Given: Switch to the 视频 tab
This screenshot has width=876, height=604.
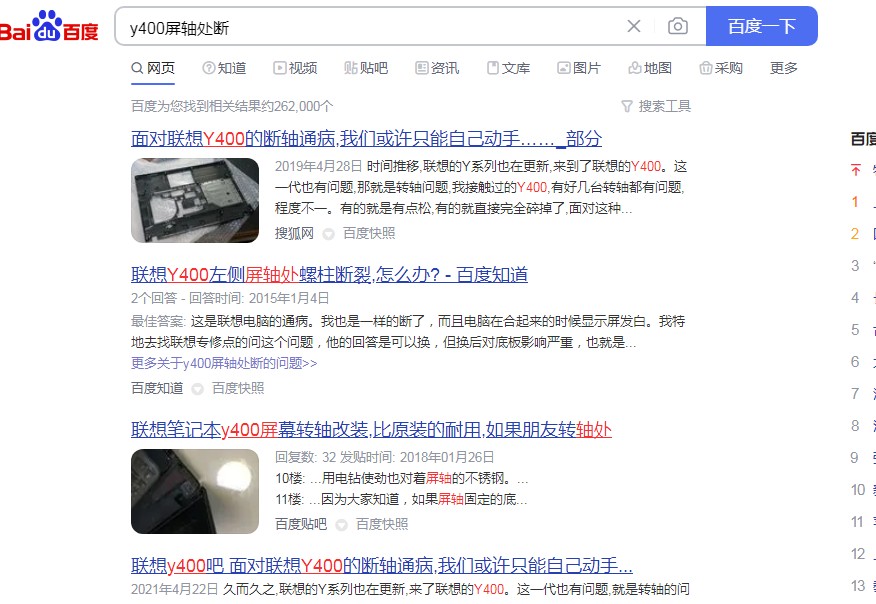Looking at the screenshot, I should pyautogui.click(x=295, y=68).
